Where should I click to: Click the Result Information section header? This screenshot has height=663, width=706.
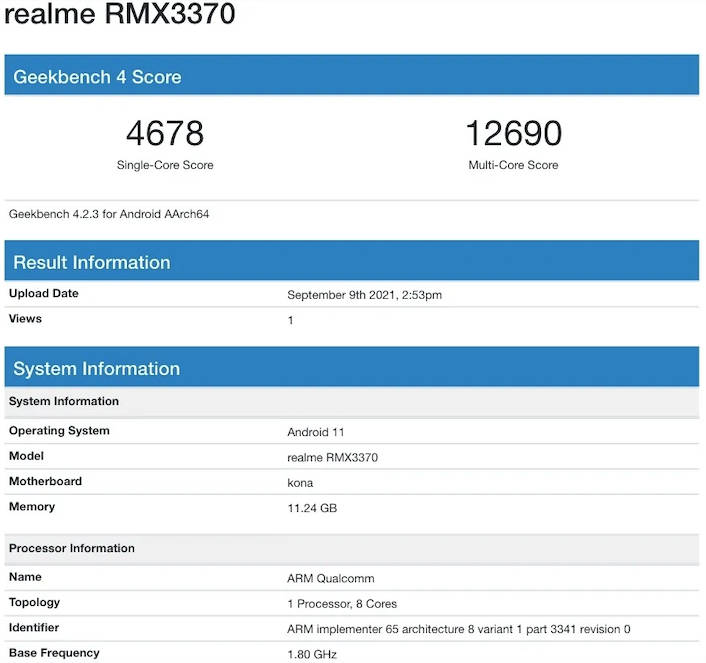(x=92, y=263)
